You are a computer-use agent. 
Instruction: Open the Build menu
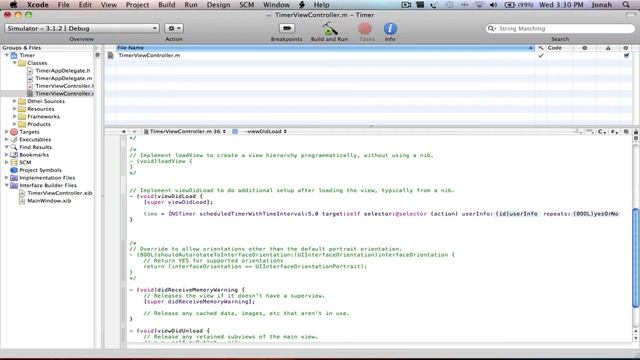coord(167,5)
